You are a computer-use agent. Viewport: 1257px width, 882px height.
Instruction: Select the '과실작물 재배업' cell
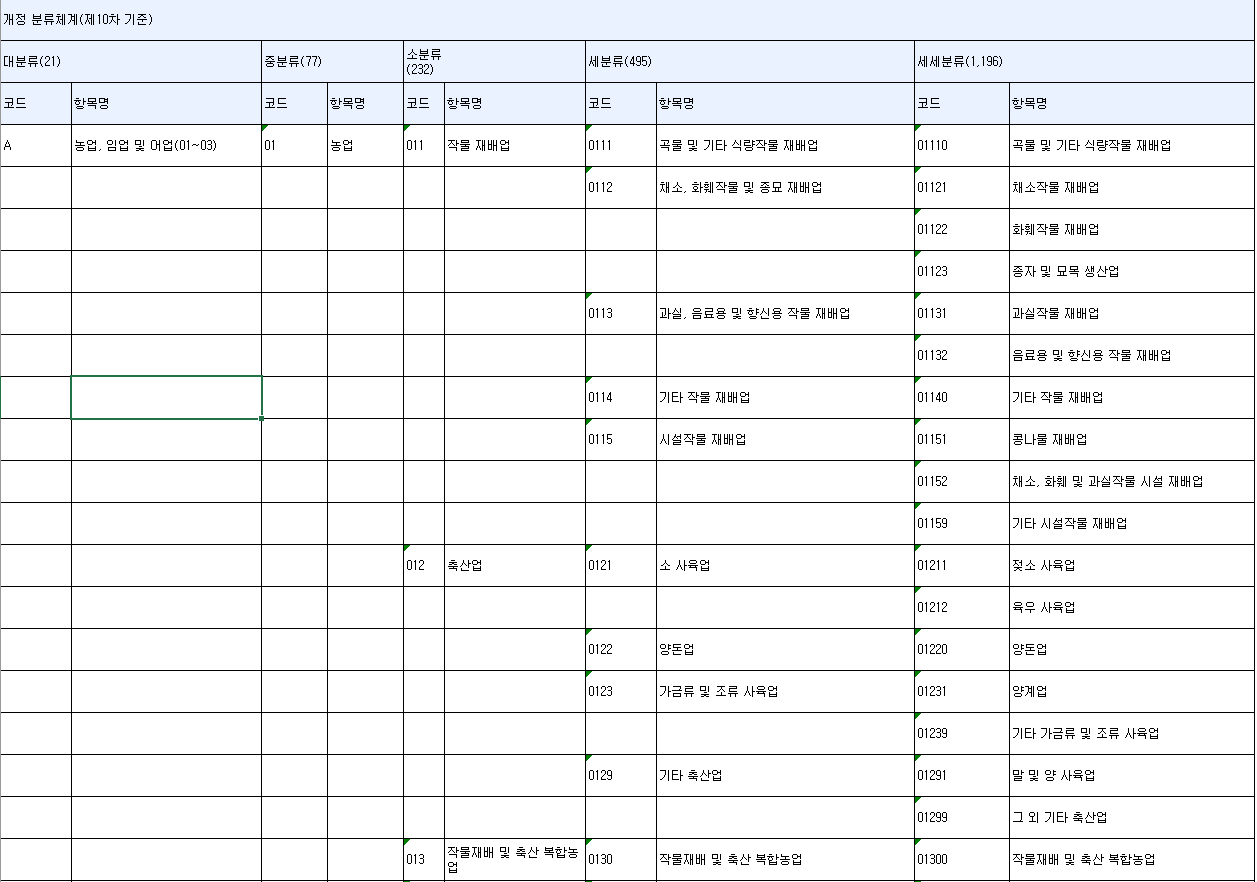(1133, 313)
